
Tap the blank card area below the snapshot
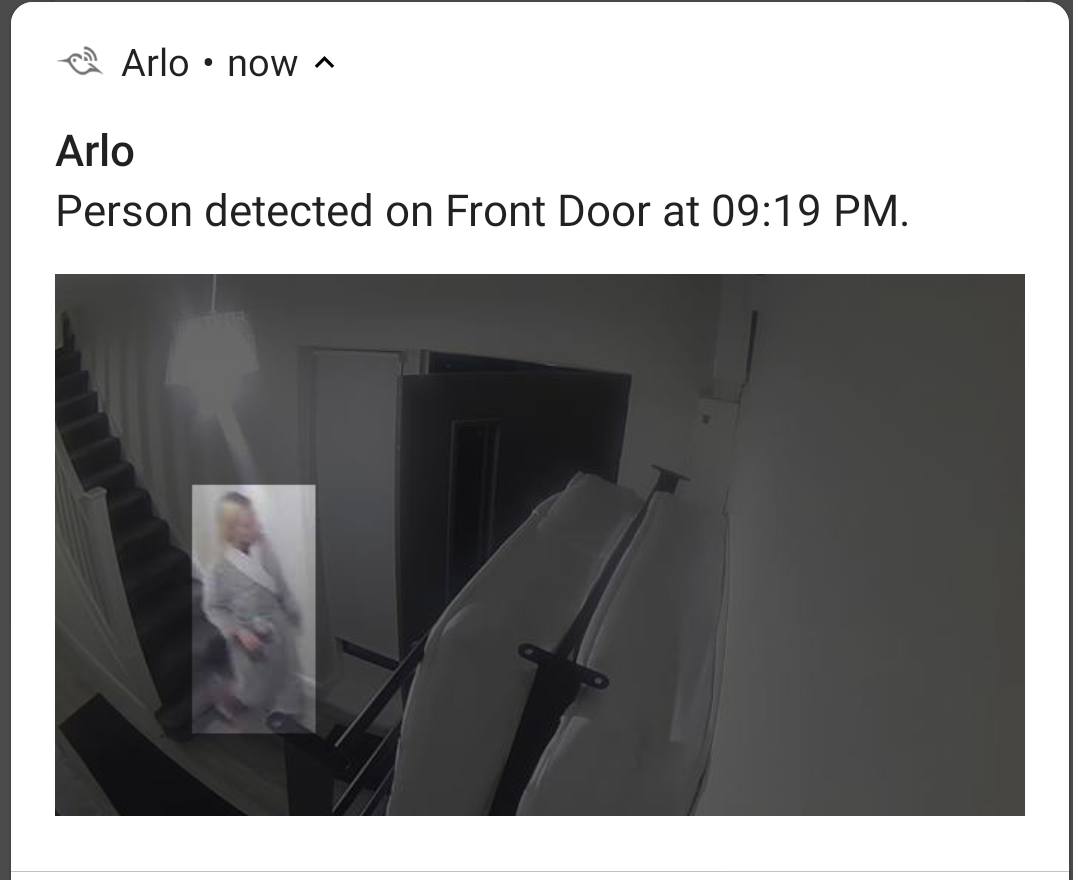click(x=539, y=843)
